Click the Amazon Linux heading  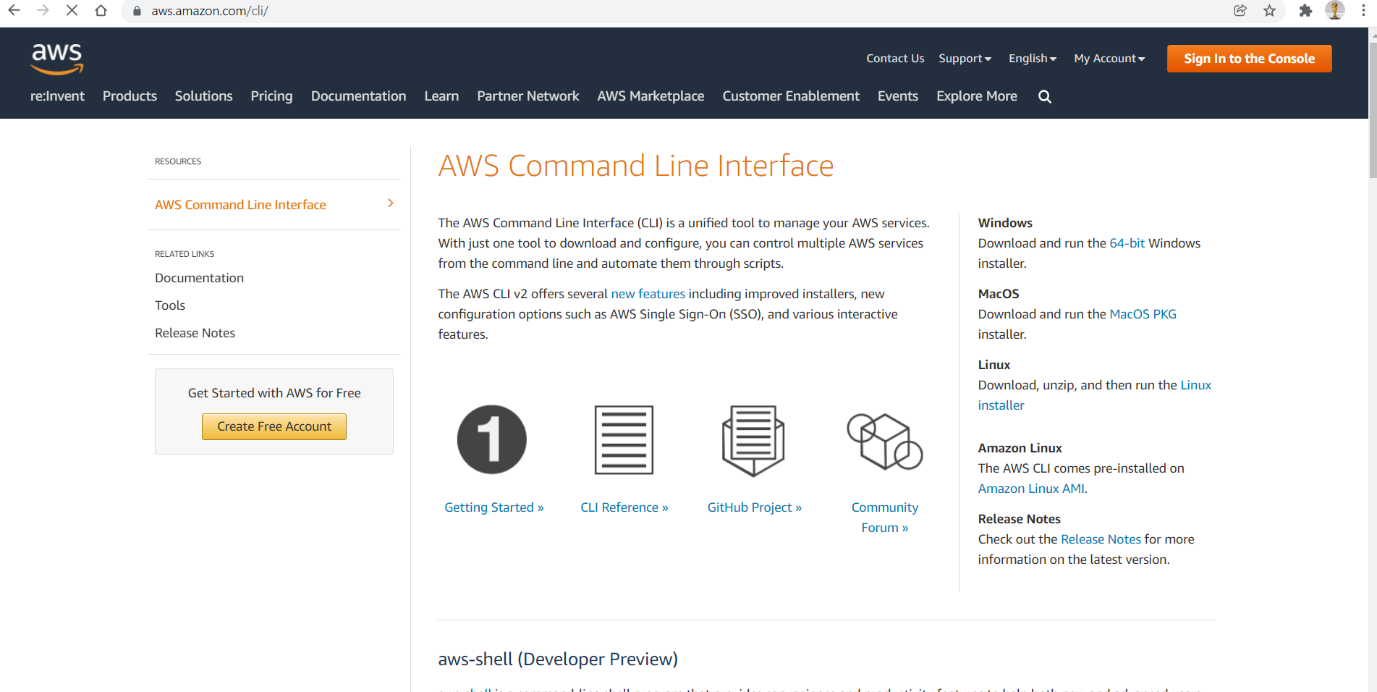pyautogui.click(x=1020, y=448)
